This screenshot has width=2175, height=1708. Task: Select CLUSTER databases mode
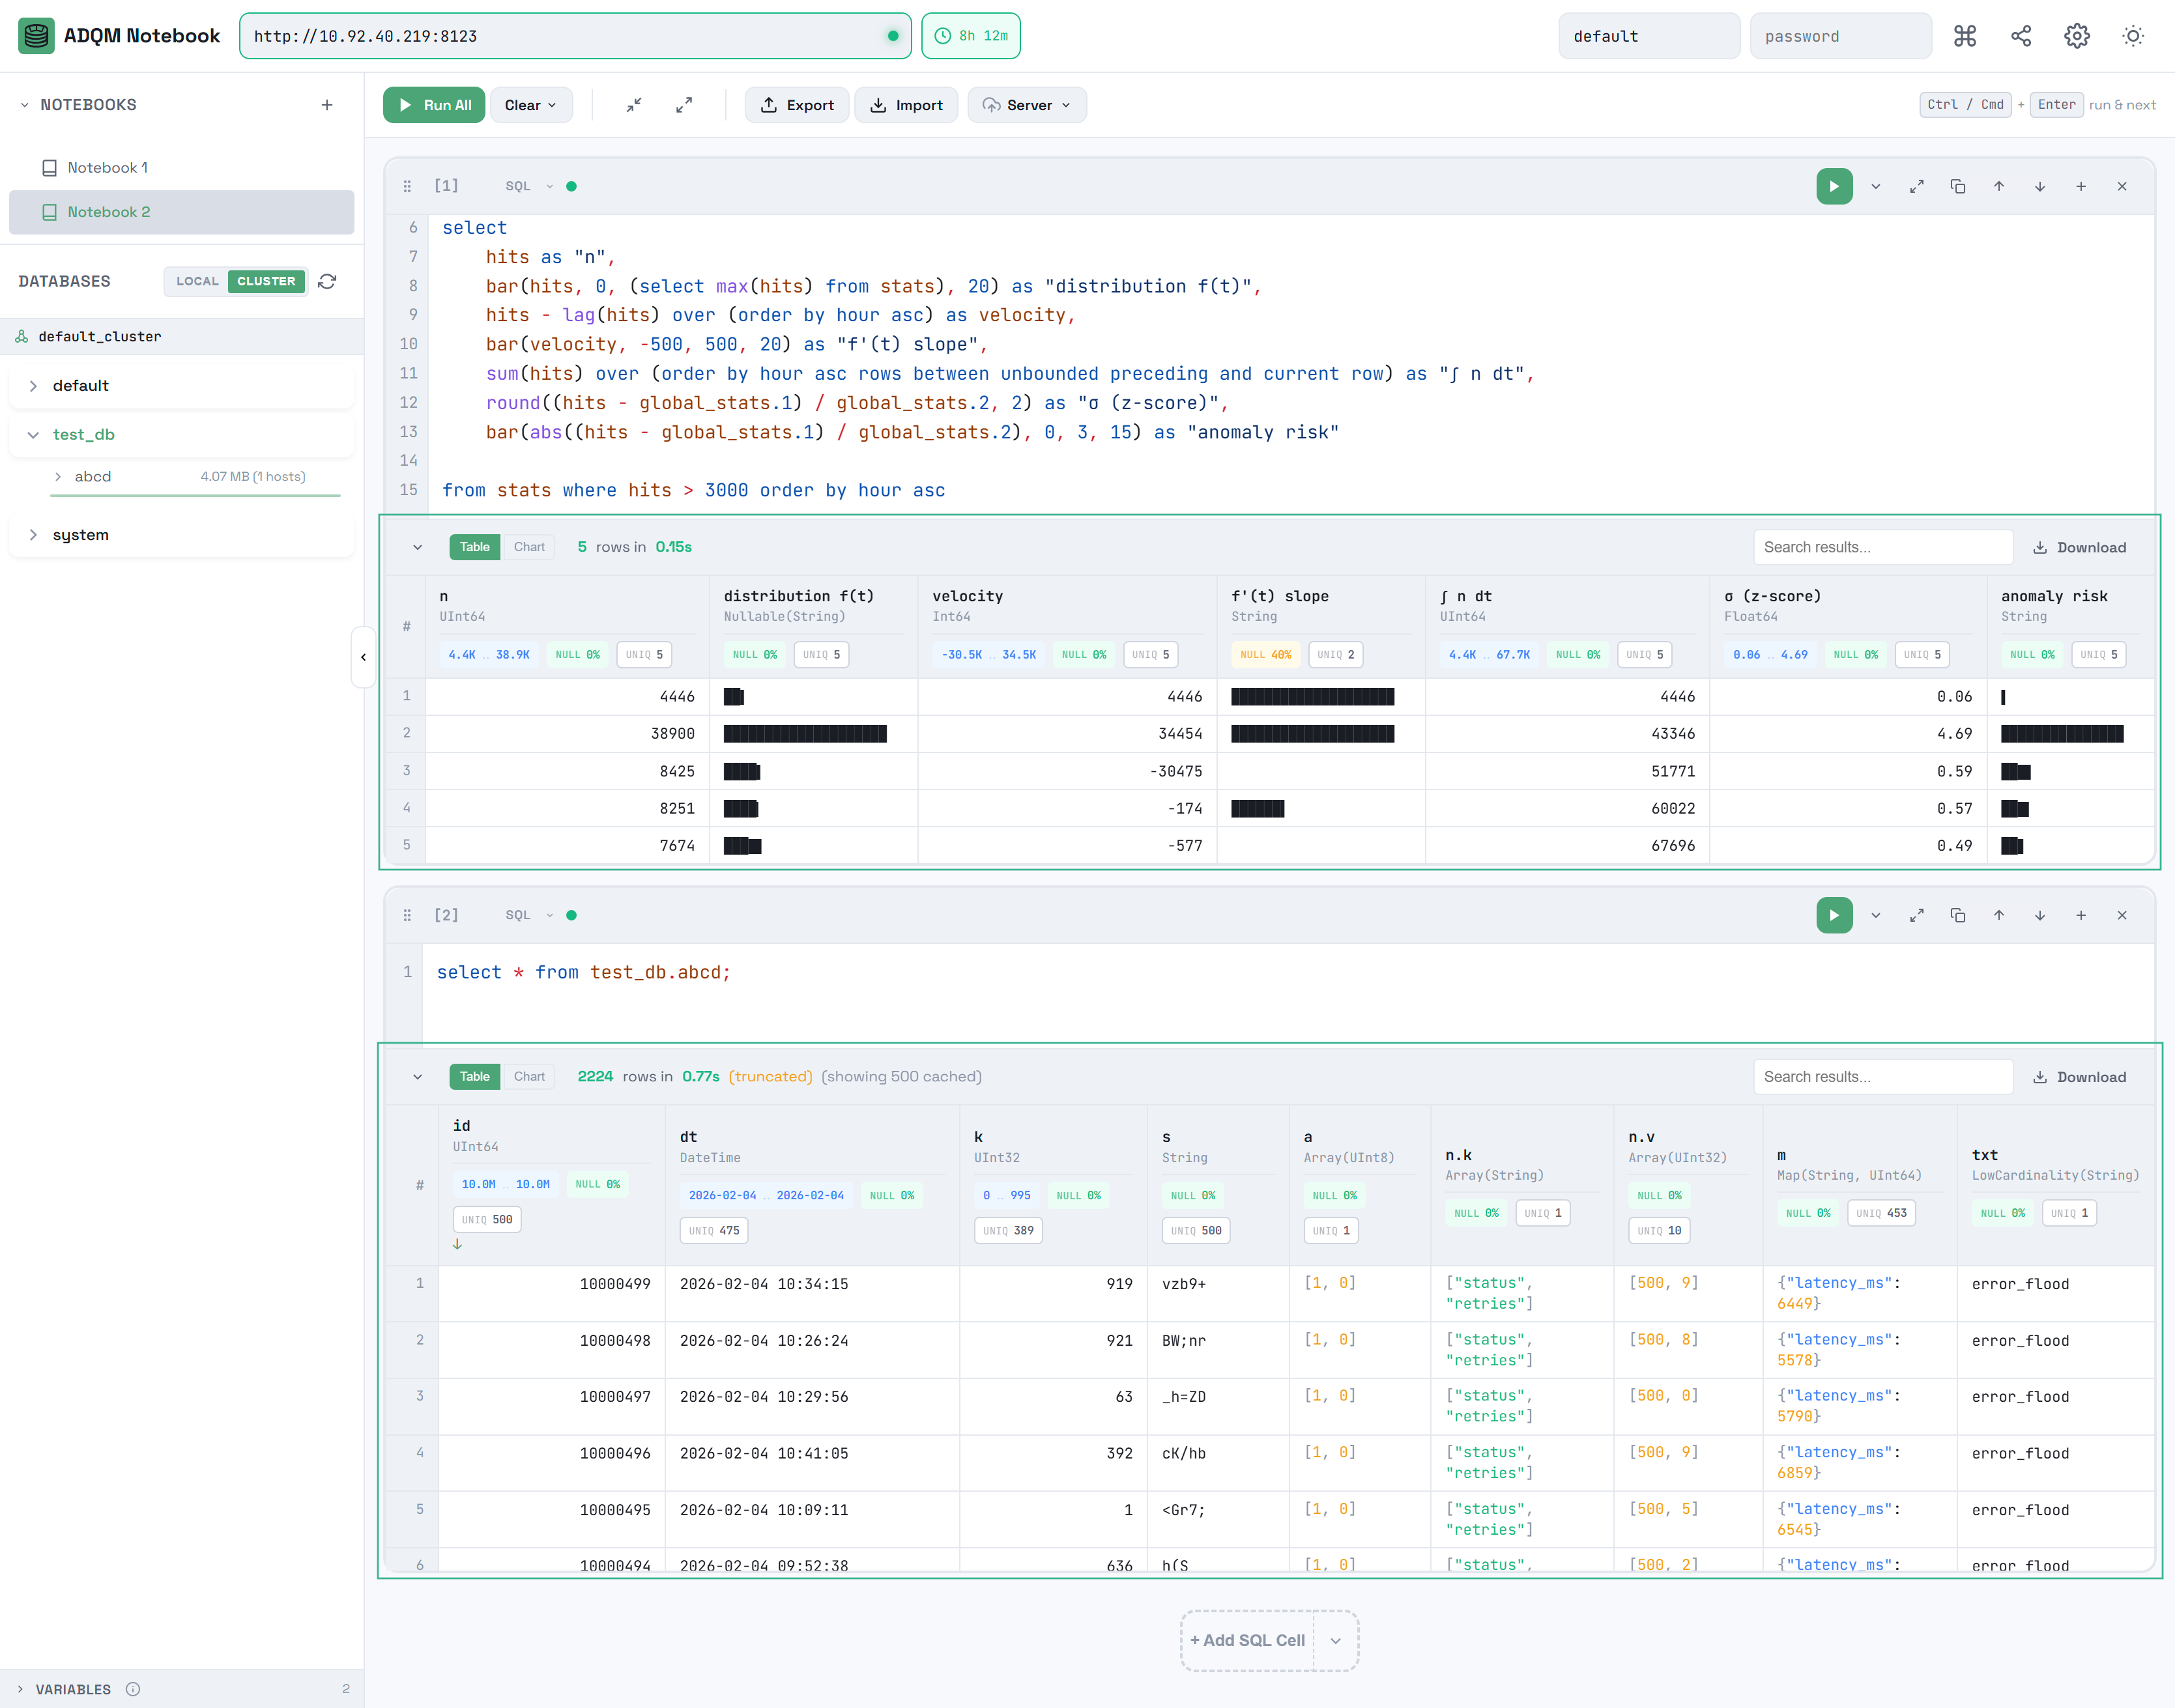pos(266,282)
